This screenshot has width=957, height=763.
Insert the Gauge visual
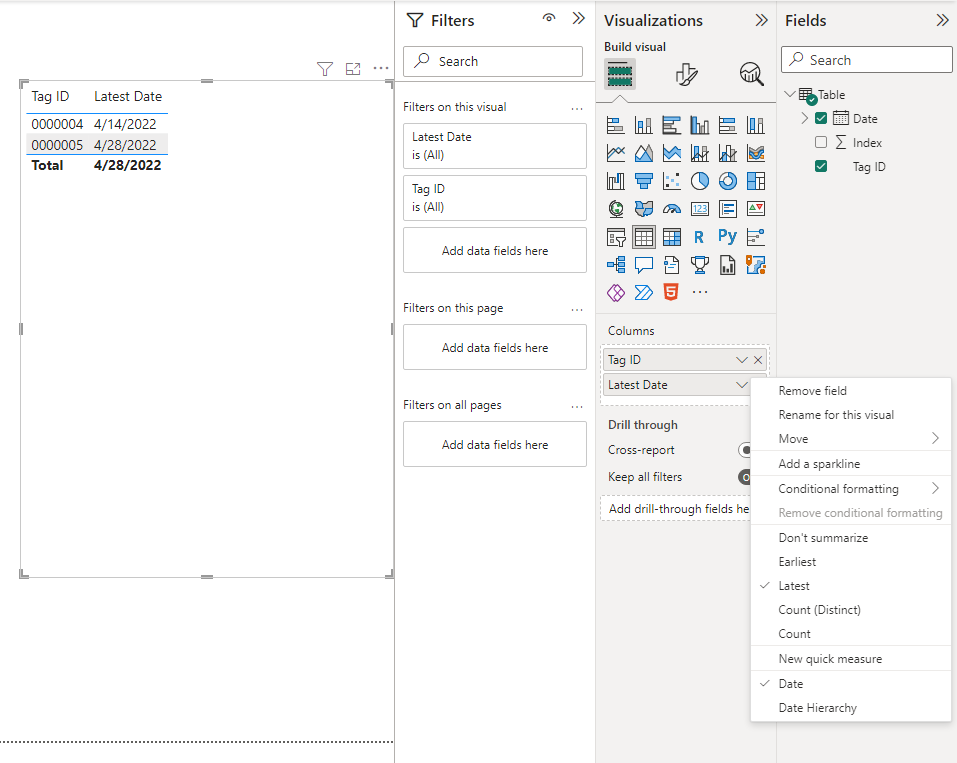click(671, 209)
